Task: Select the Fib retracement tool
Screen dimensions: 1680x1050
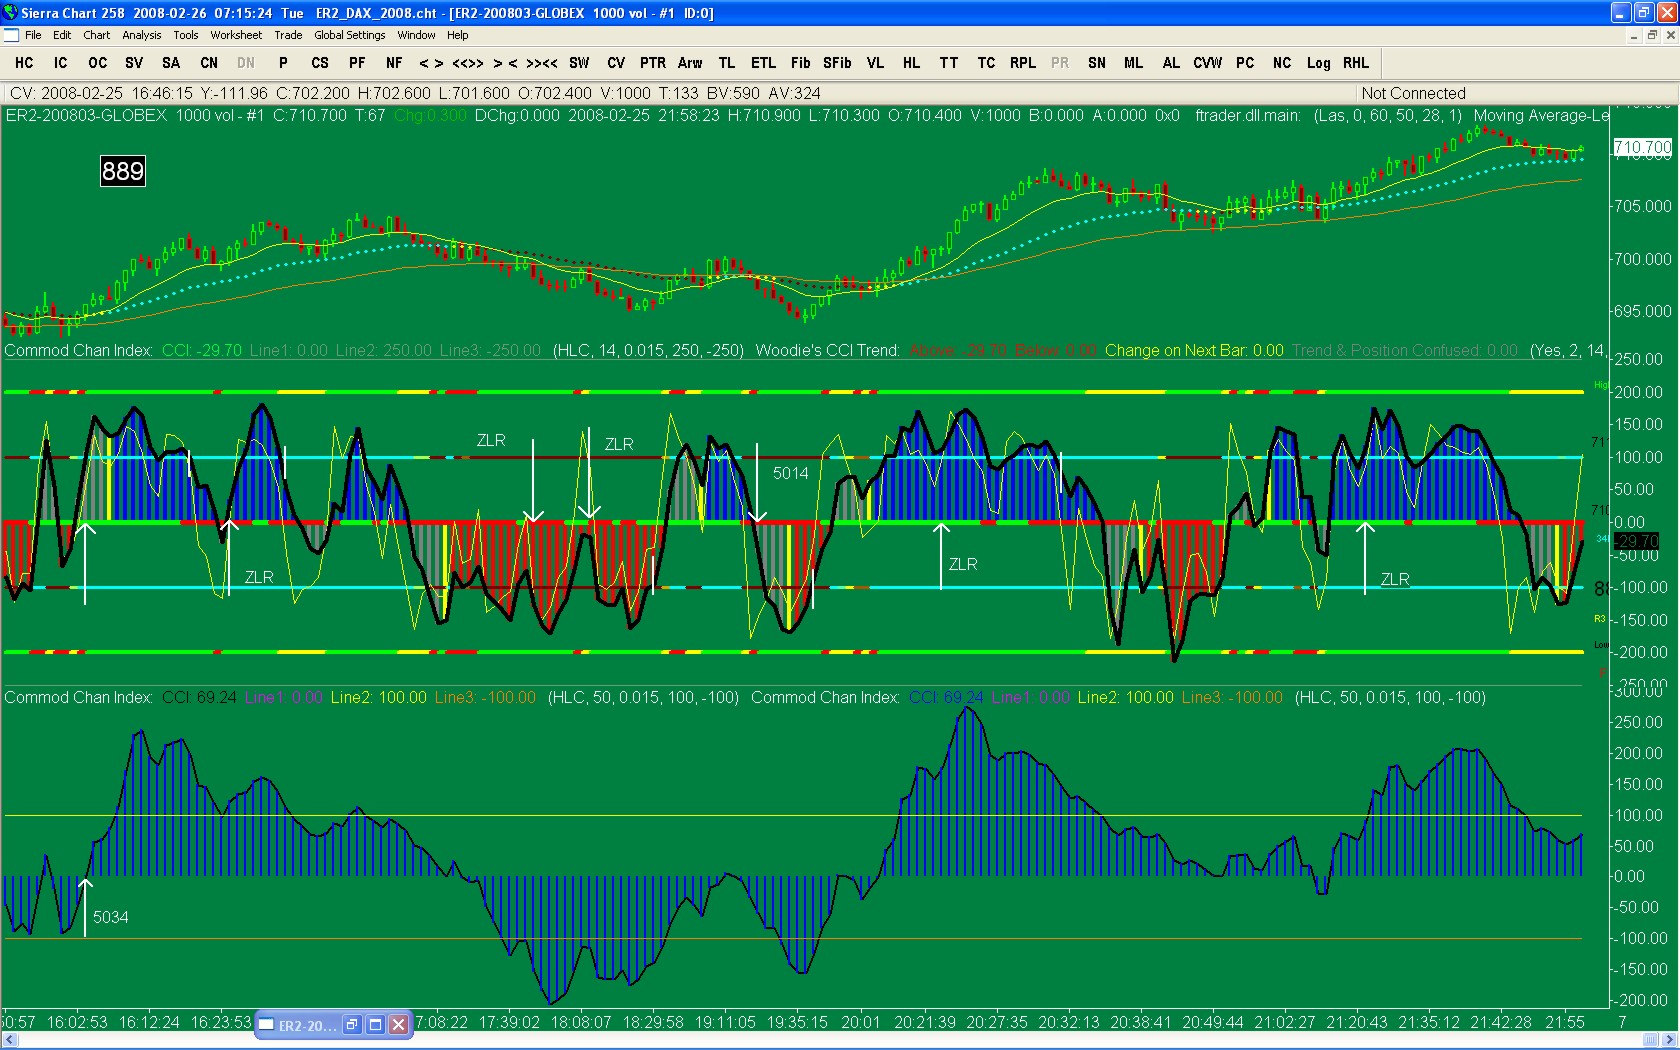Action: tap(800, 63)
